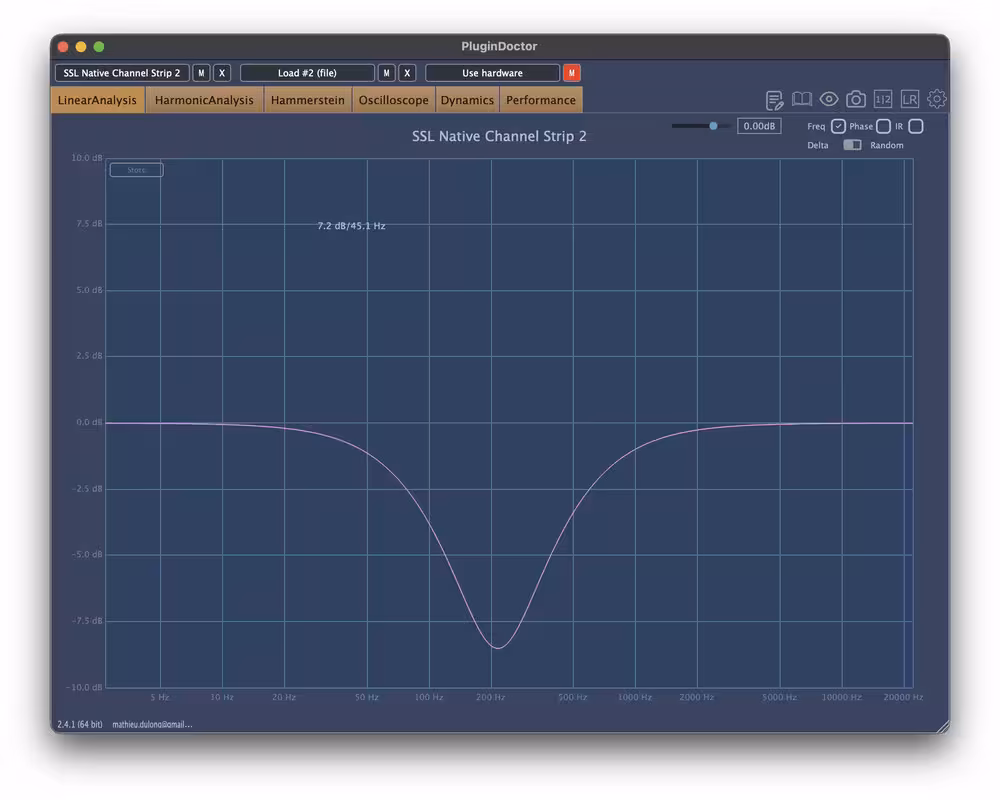Open the Hammerstein tab
The height and width of the screenshot is (800, 1000).
coord(307,100)
